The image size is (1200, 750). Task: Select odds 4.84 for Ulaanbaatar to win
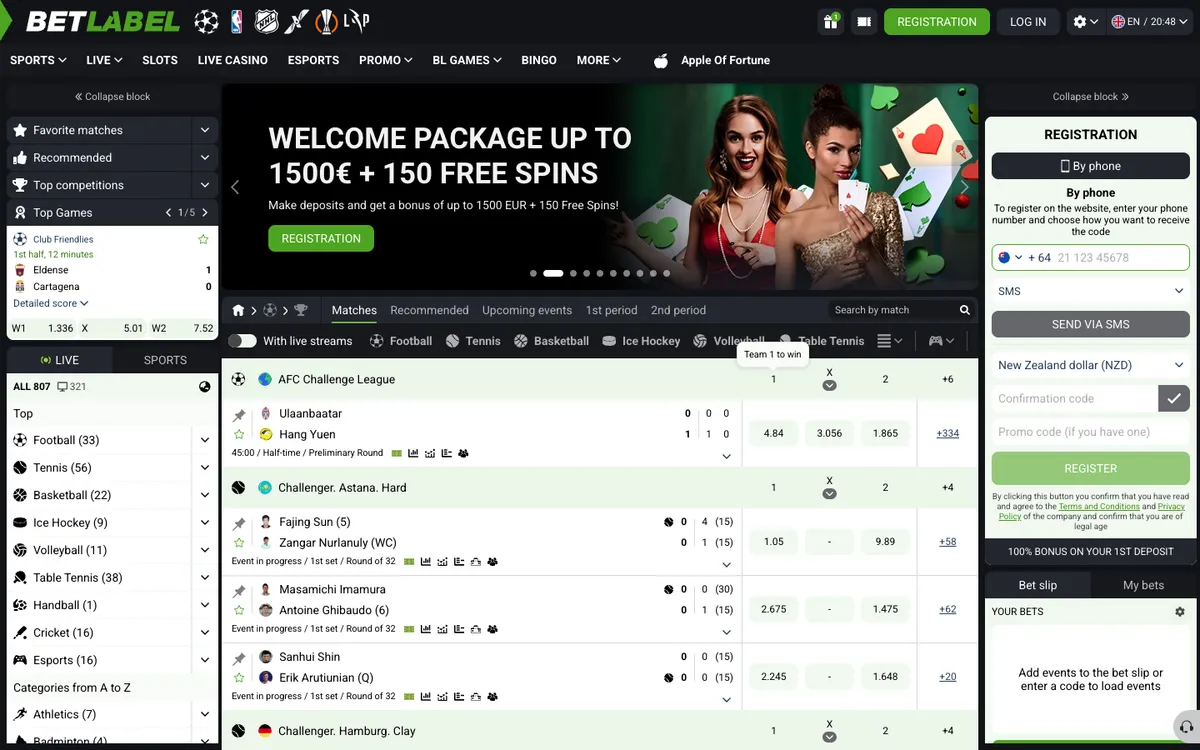click(773, 433)
